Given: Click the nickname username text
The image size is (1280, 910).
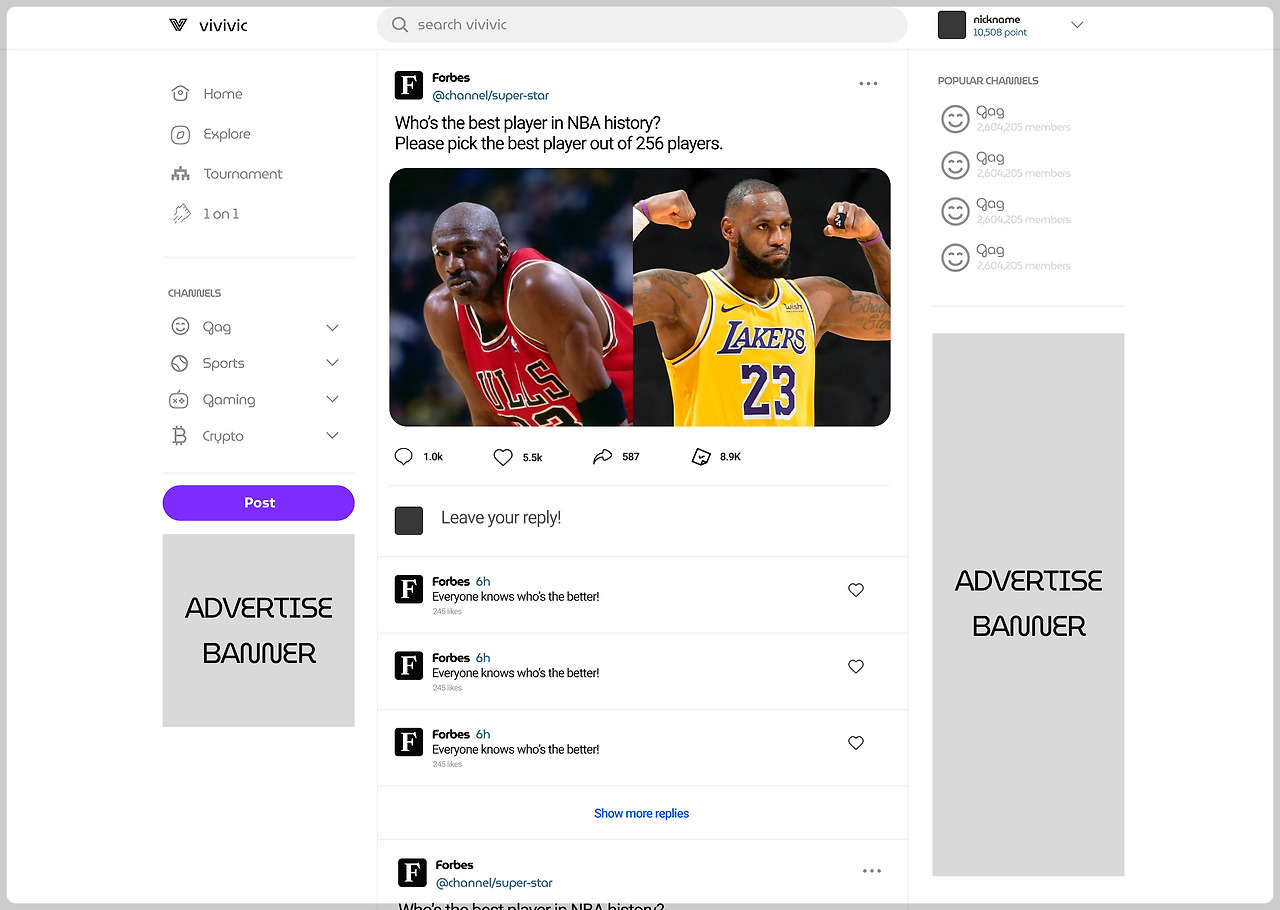Looking at the screenshot, I should coord(997,19).
